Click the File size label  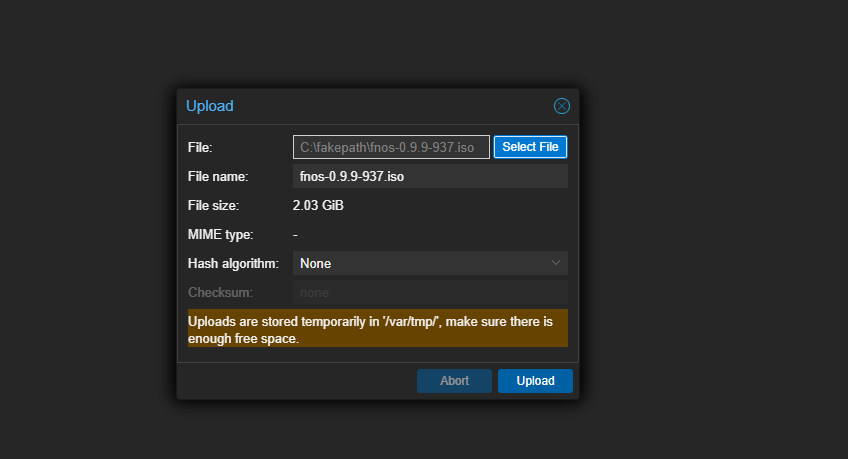213,205
